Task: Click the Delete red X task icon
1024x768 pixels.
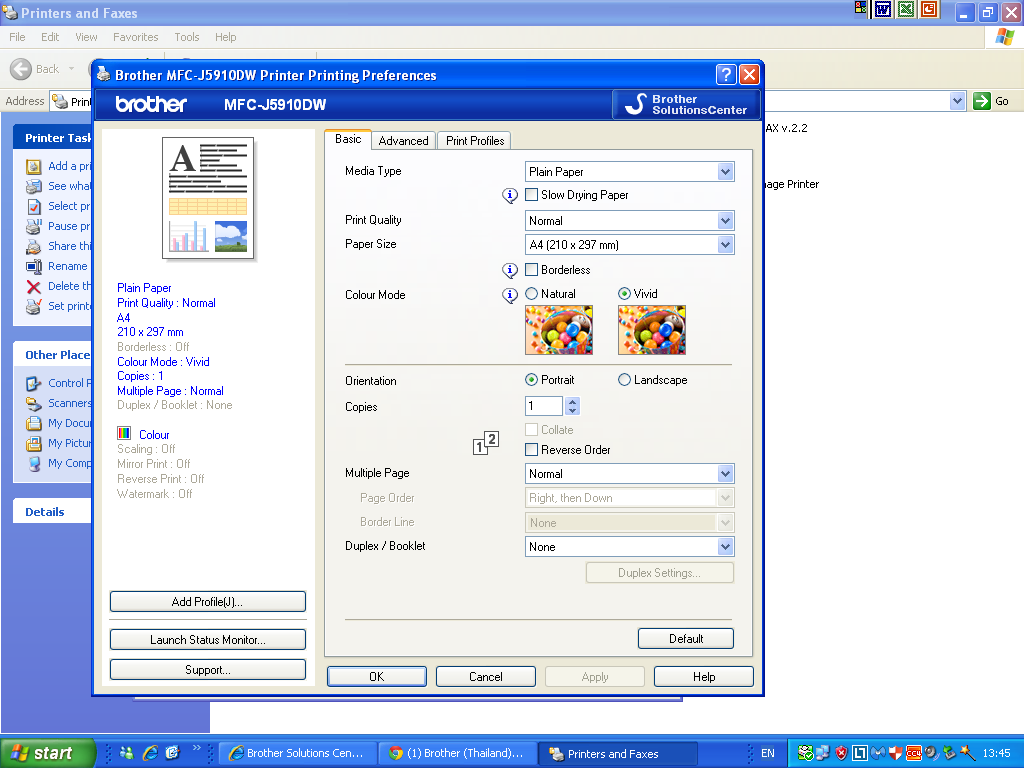Action: pos(33,287)
